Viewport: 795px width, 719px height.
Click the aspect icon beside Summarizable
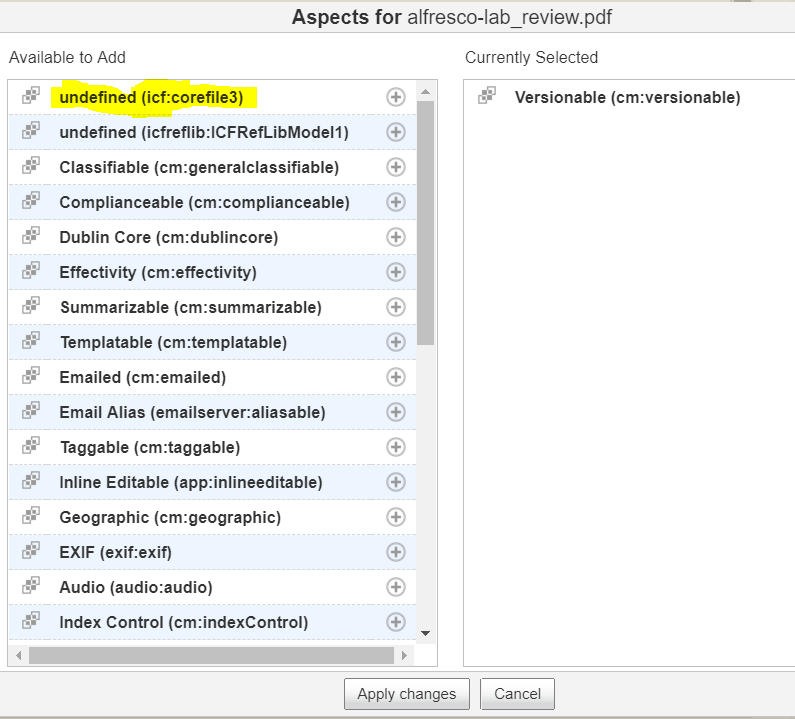coord(31,305)
